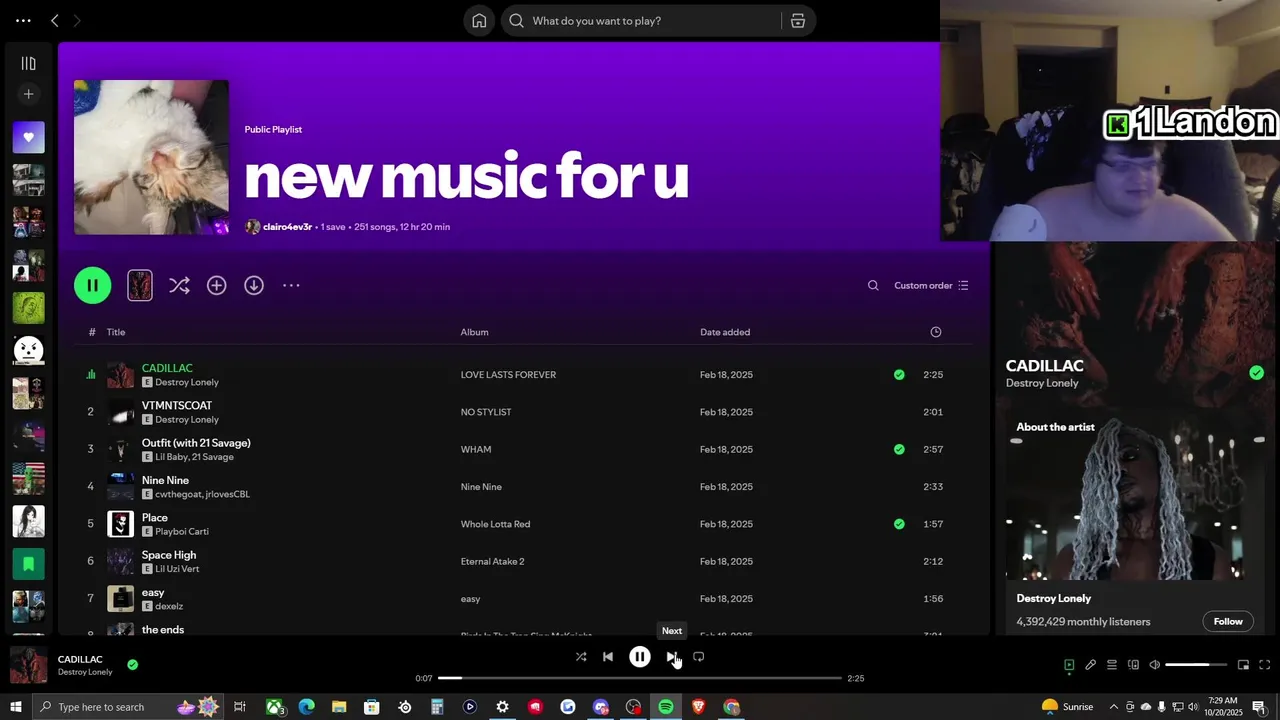The image size is (1280, 720).
Task: Expand Your Library sidebar
Action: point(29,63)
